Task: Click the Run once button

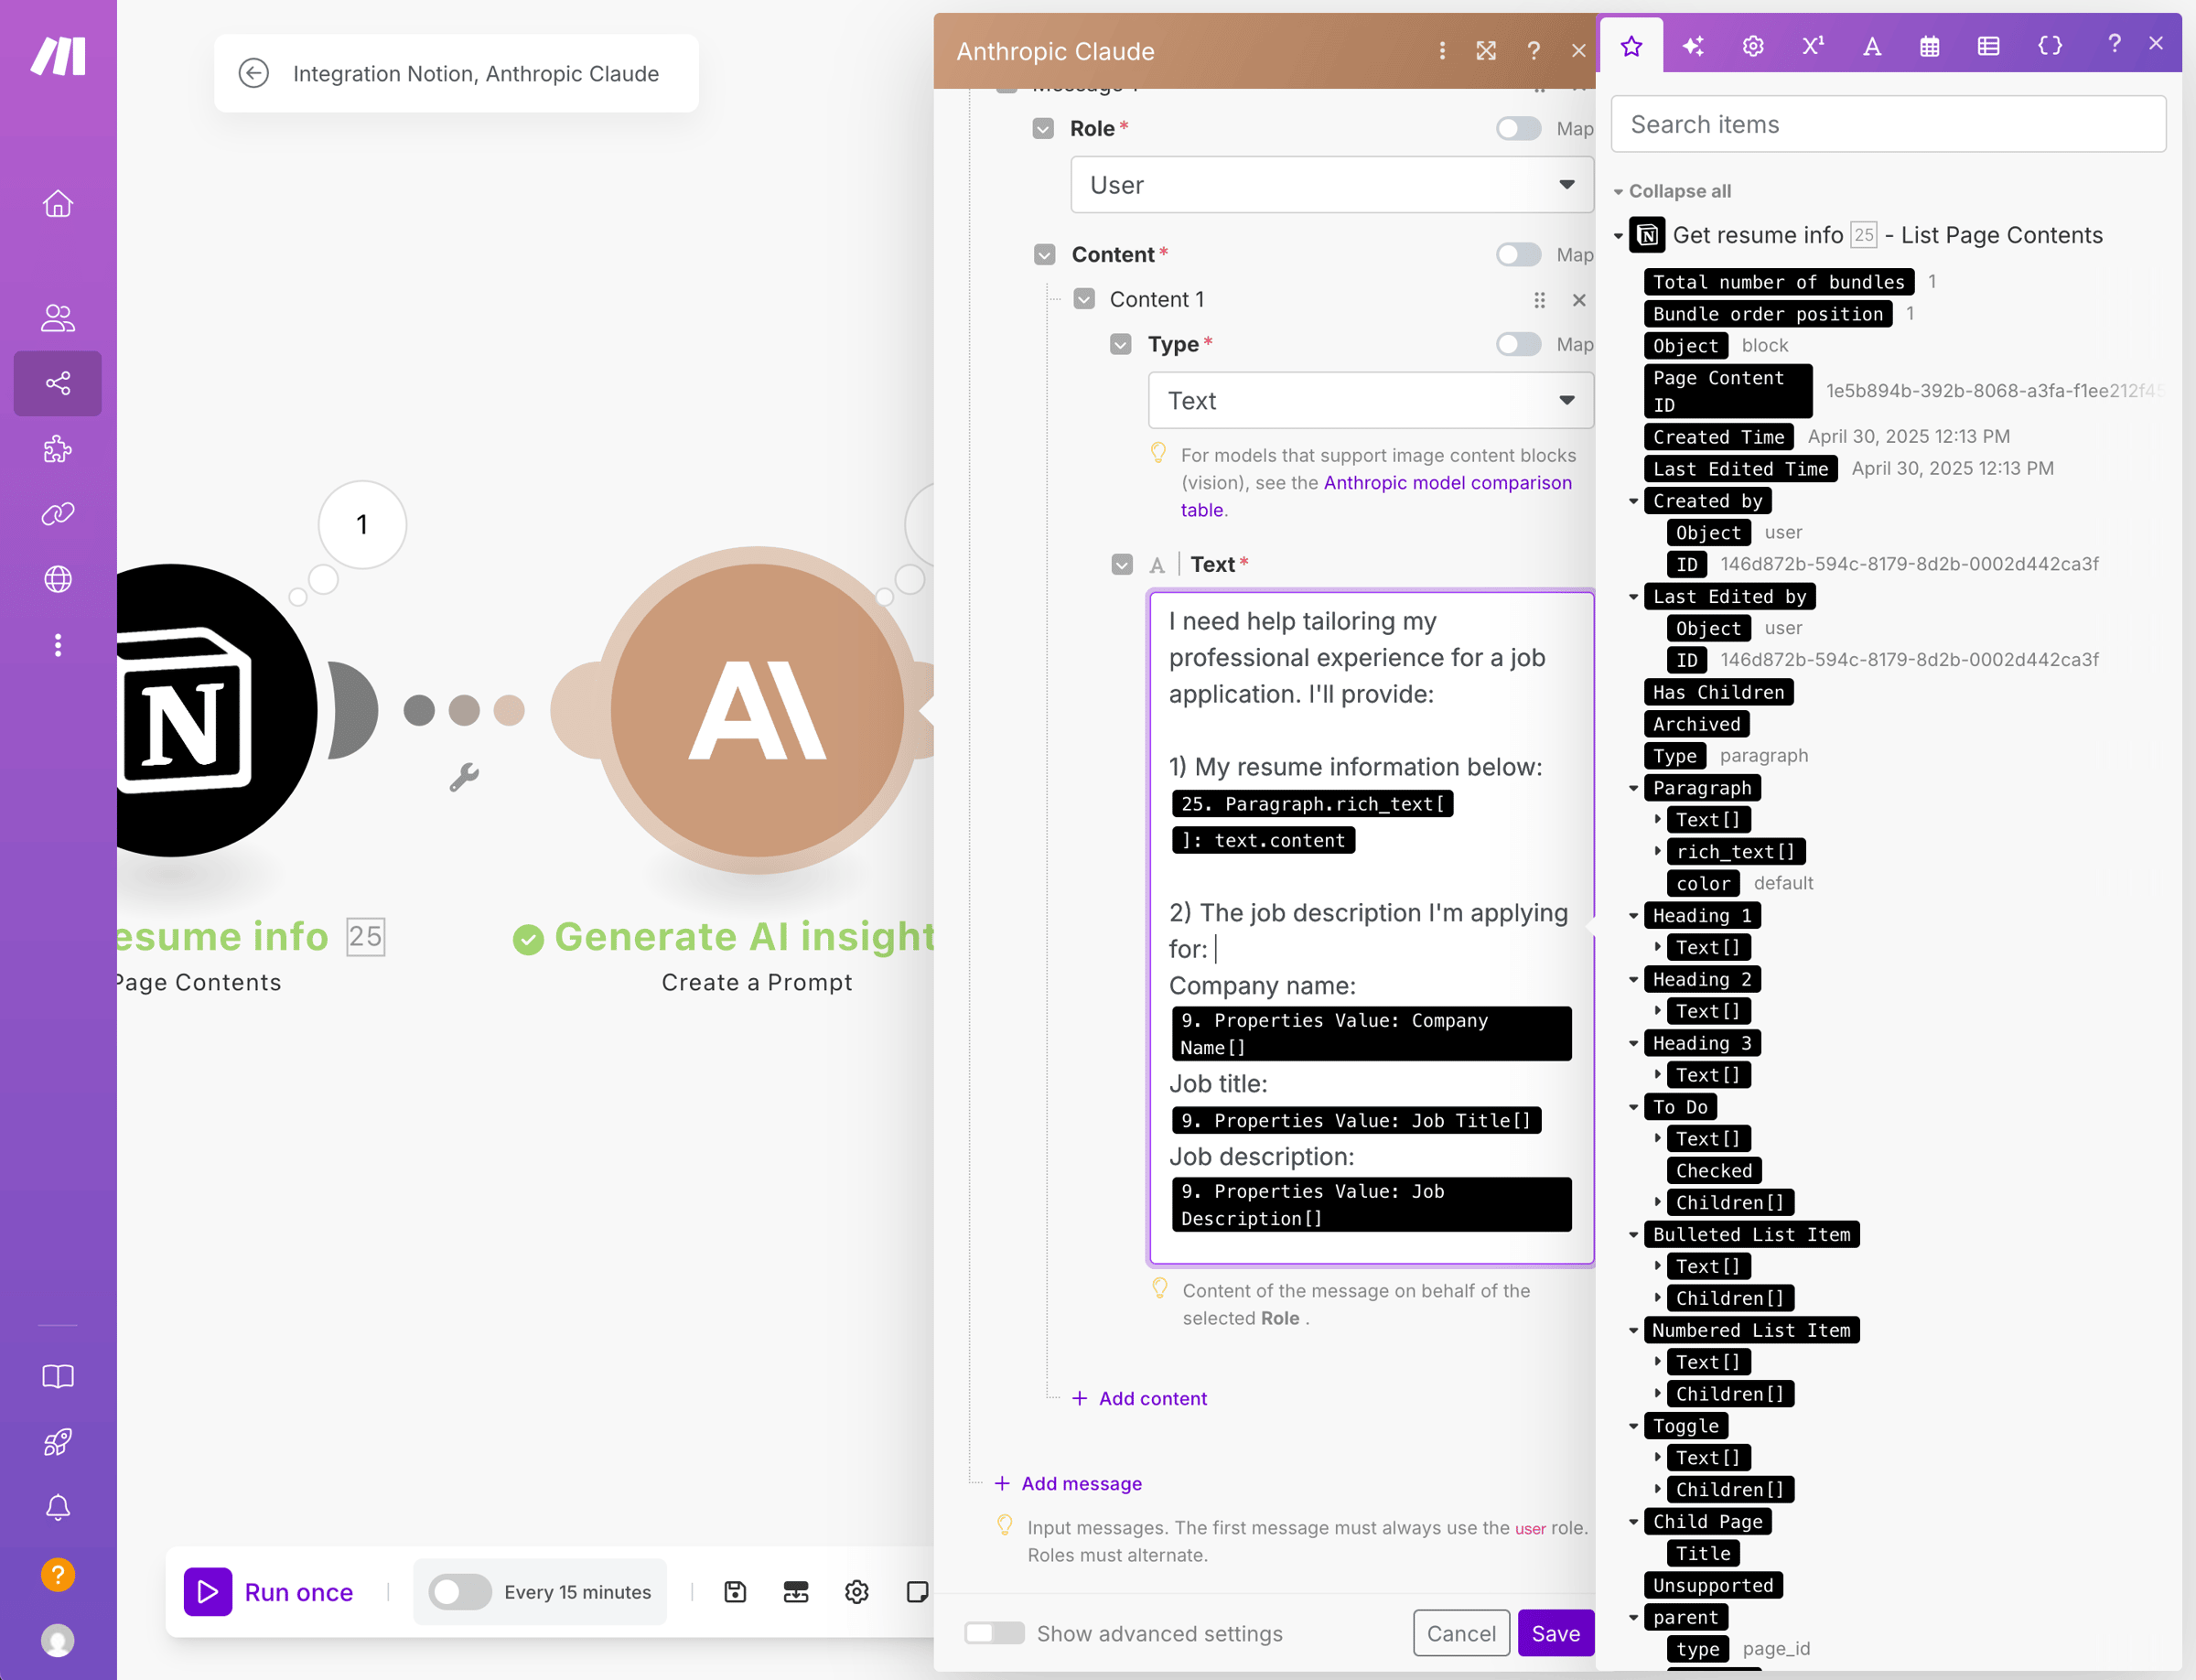Action: (269, 1592)
